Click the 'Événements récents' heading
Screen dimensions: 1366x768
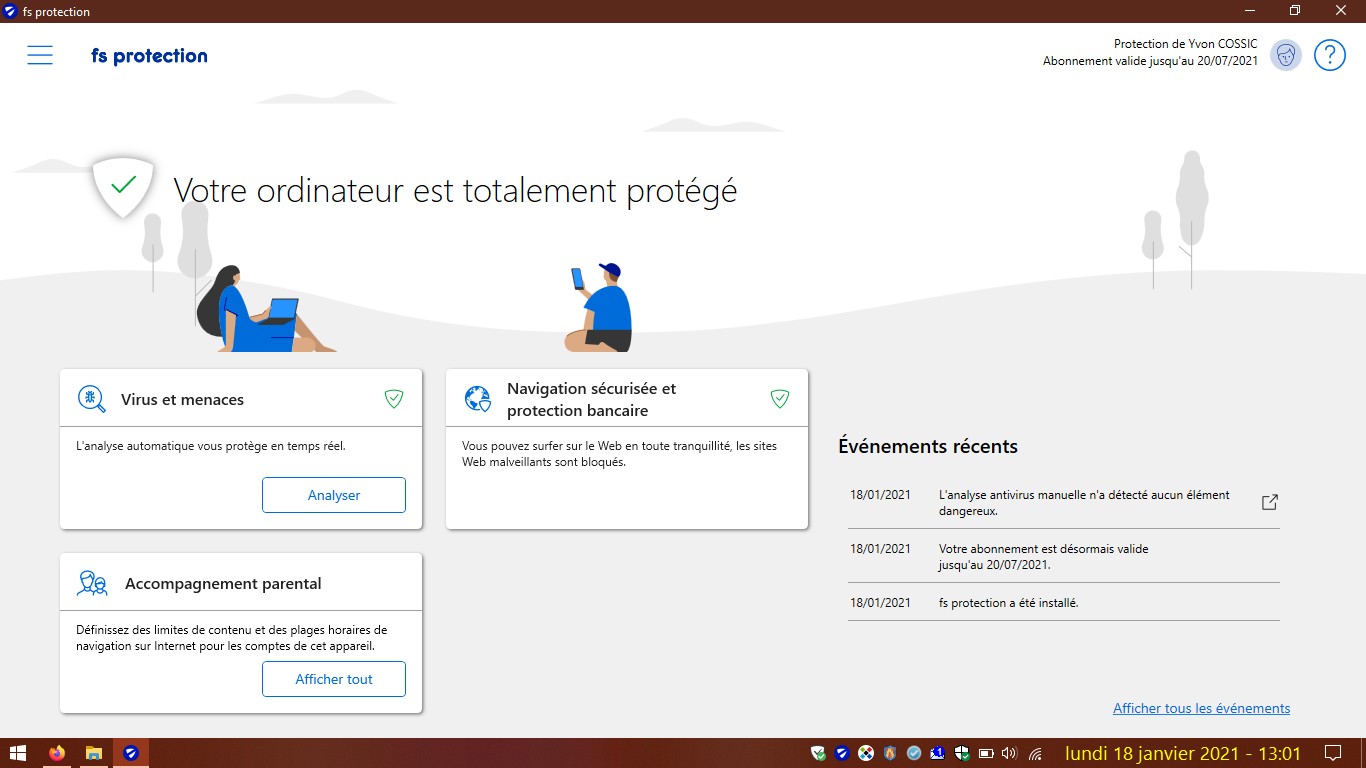928,447
